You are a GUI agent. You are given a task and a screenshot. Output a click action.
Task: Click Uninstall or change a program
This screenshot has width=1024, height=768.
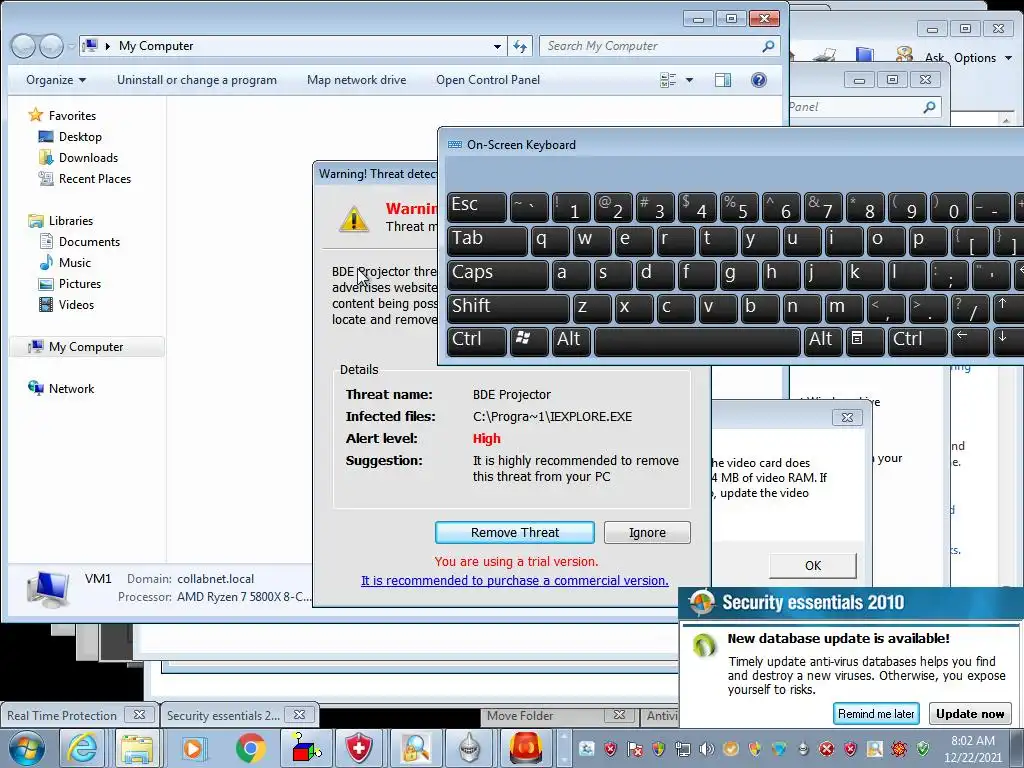click(197, 80)
